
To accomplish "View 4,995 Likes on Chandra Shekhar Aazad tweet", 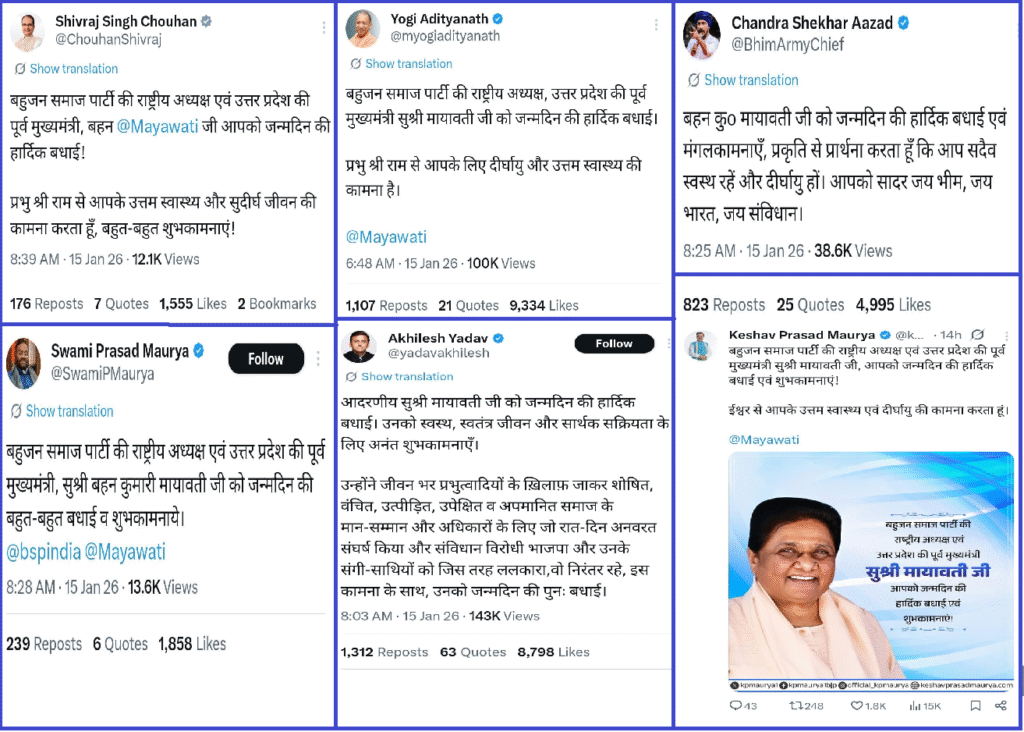I will (893, 305).
